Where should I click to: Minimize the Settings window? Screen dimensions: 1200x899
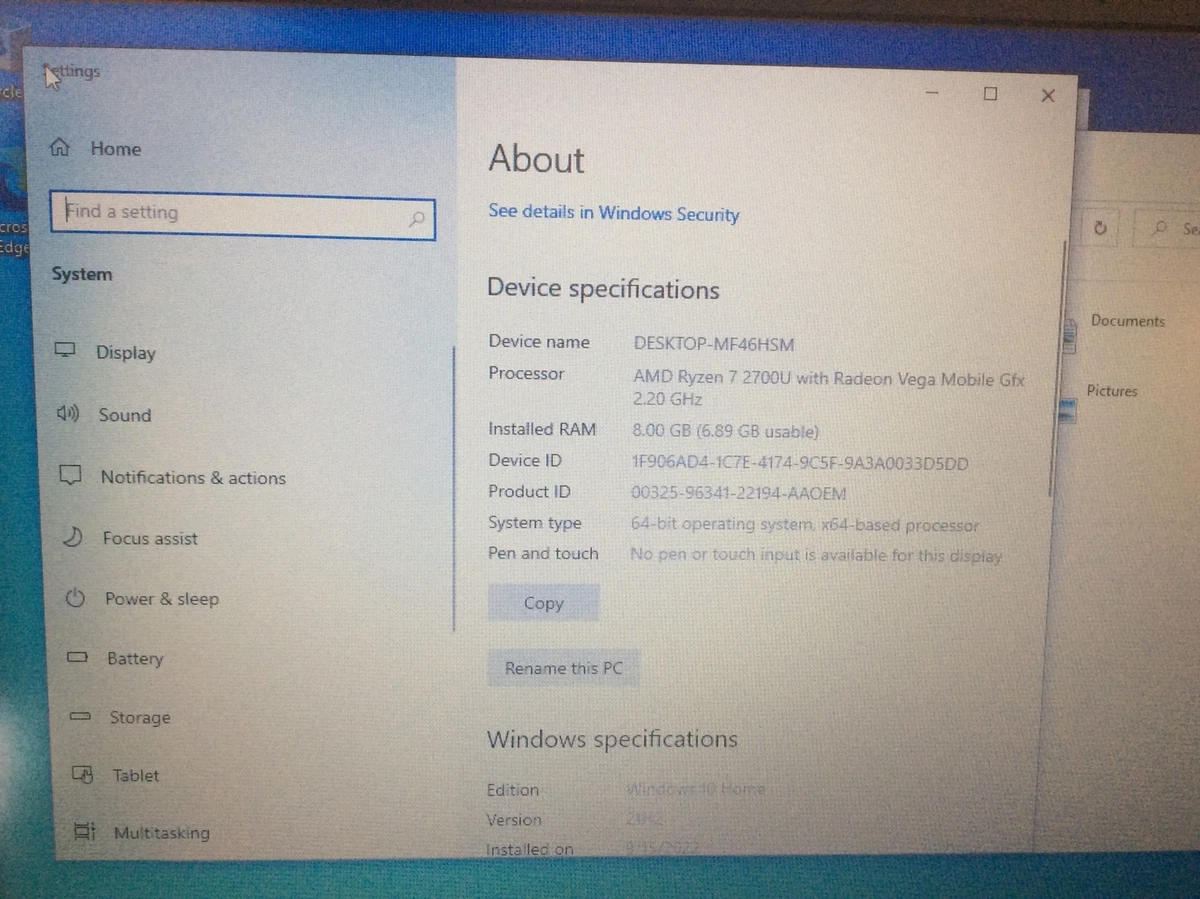(x=932, y=93)
